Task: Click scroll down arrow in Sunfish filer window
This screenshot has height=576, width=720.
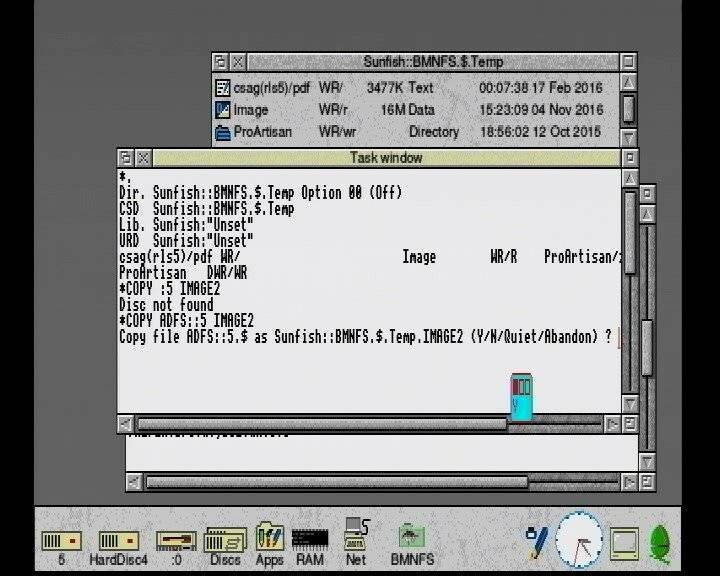Action: [628, 136]
